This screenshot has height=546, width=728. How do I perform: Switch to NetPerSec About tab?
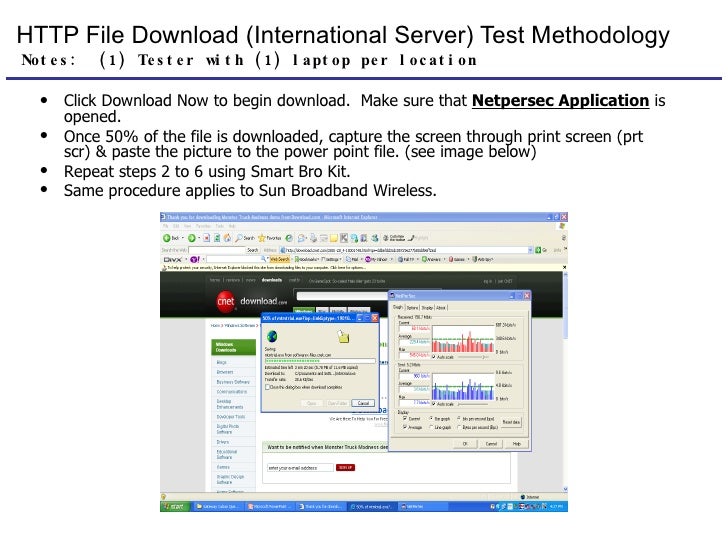click(441, 307)
